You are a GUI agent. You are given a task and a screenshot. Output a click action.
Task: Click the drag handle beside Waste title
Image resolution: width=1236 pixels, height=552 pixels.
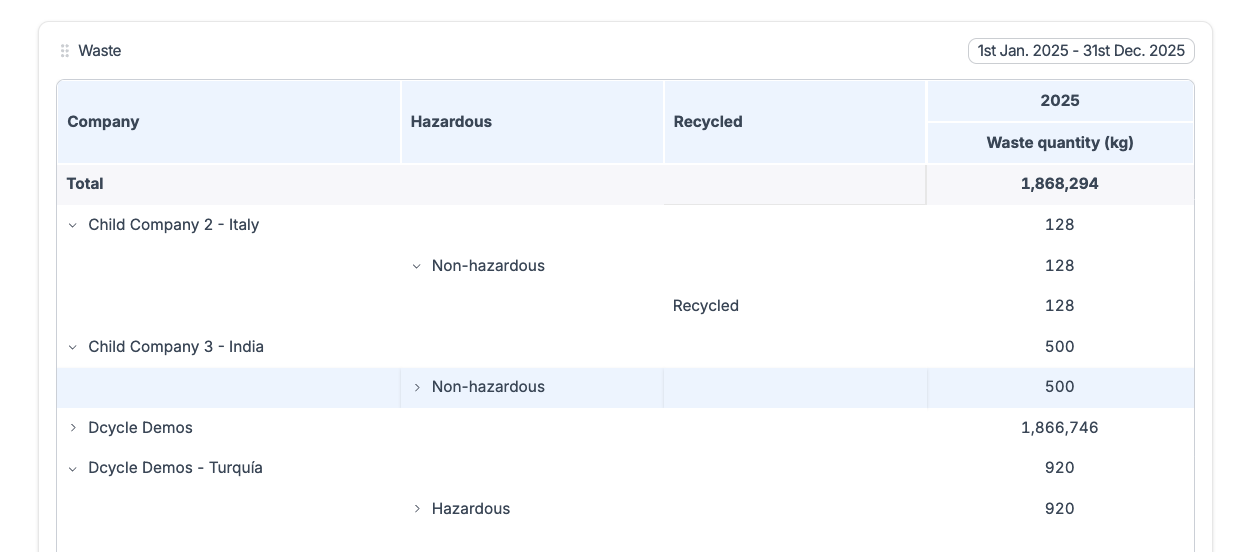[65, 51]
